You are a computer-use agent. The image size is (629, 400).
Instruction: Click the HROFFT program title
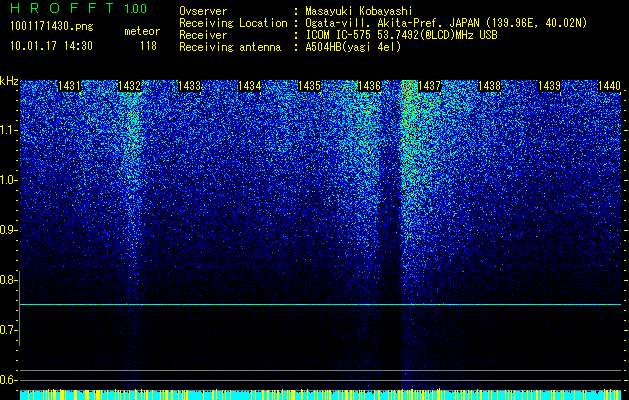click(x=62, y=8)
